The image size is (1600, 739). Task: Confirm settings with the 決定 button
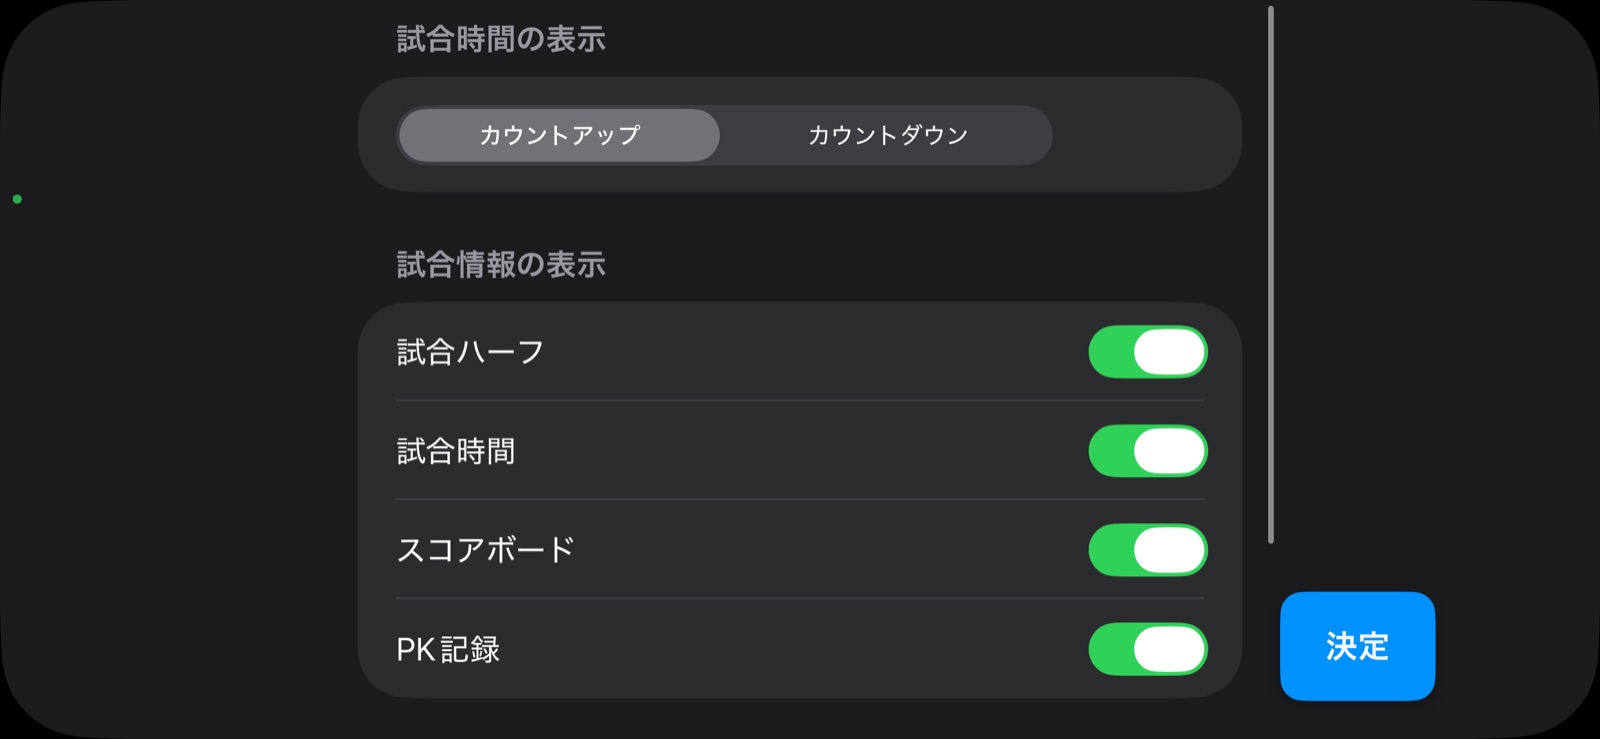pyautogui.click(x=1357, y=647)
